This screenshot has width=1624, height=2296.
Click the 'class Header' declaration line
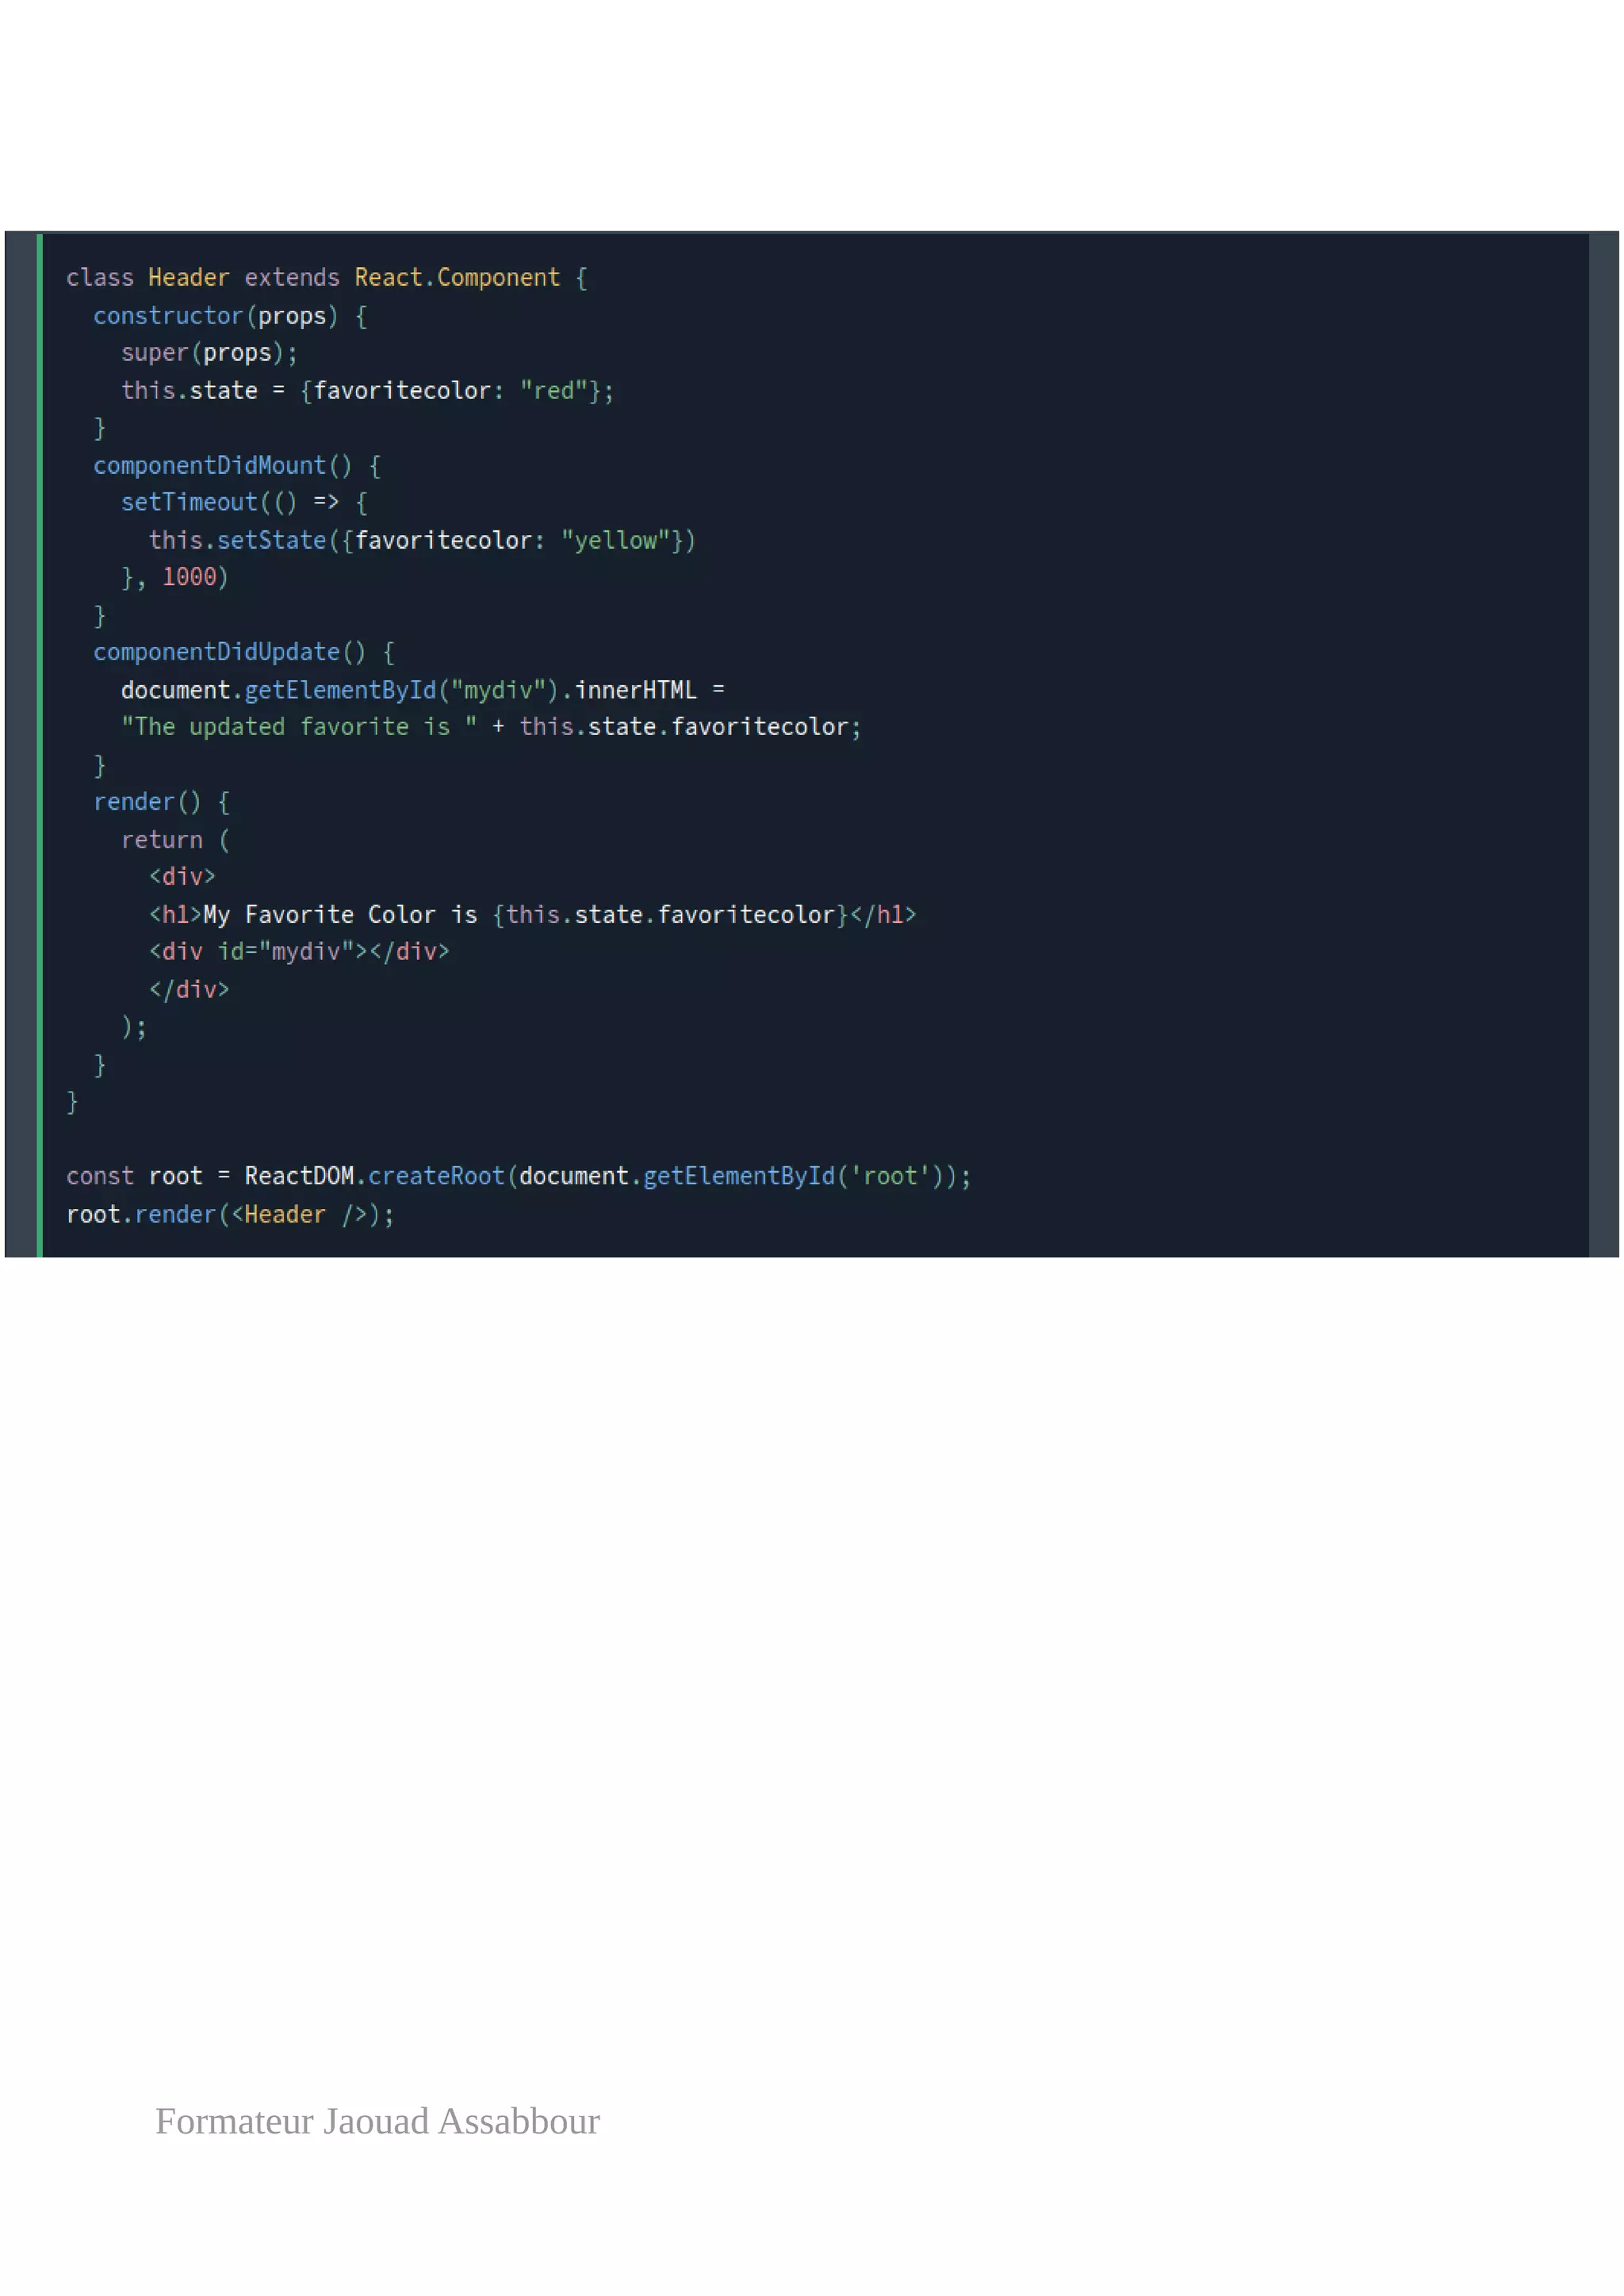pos(326,278)
